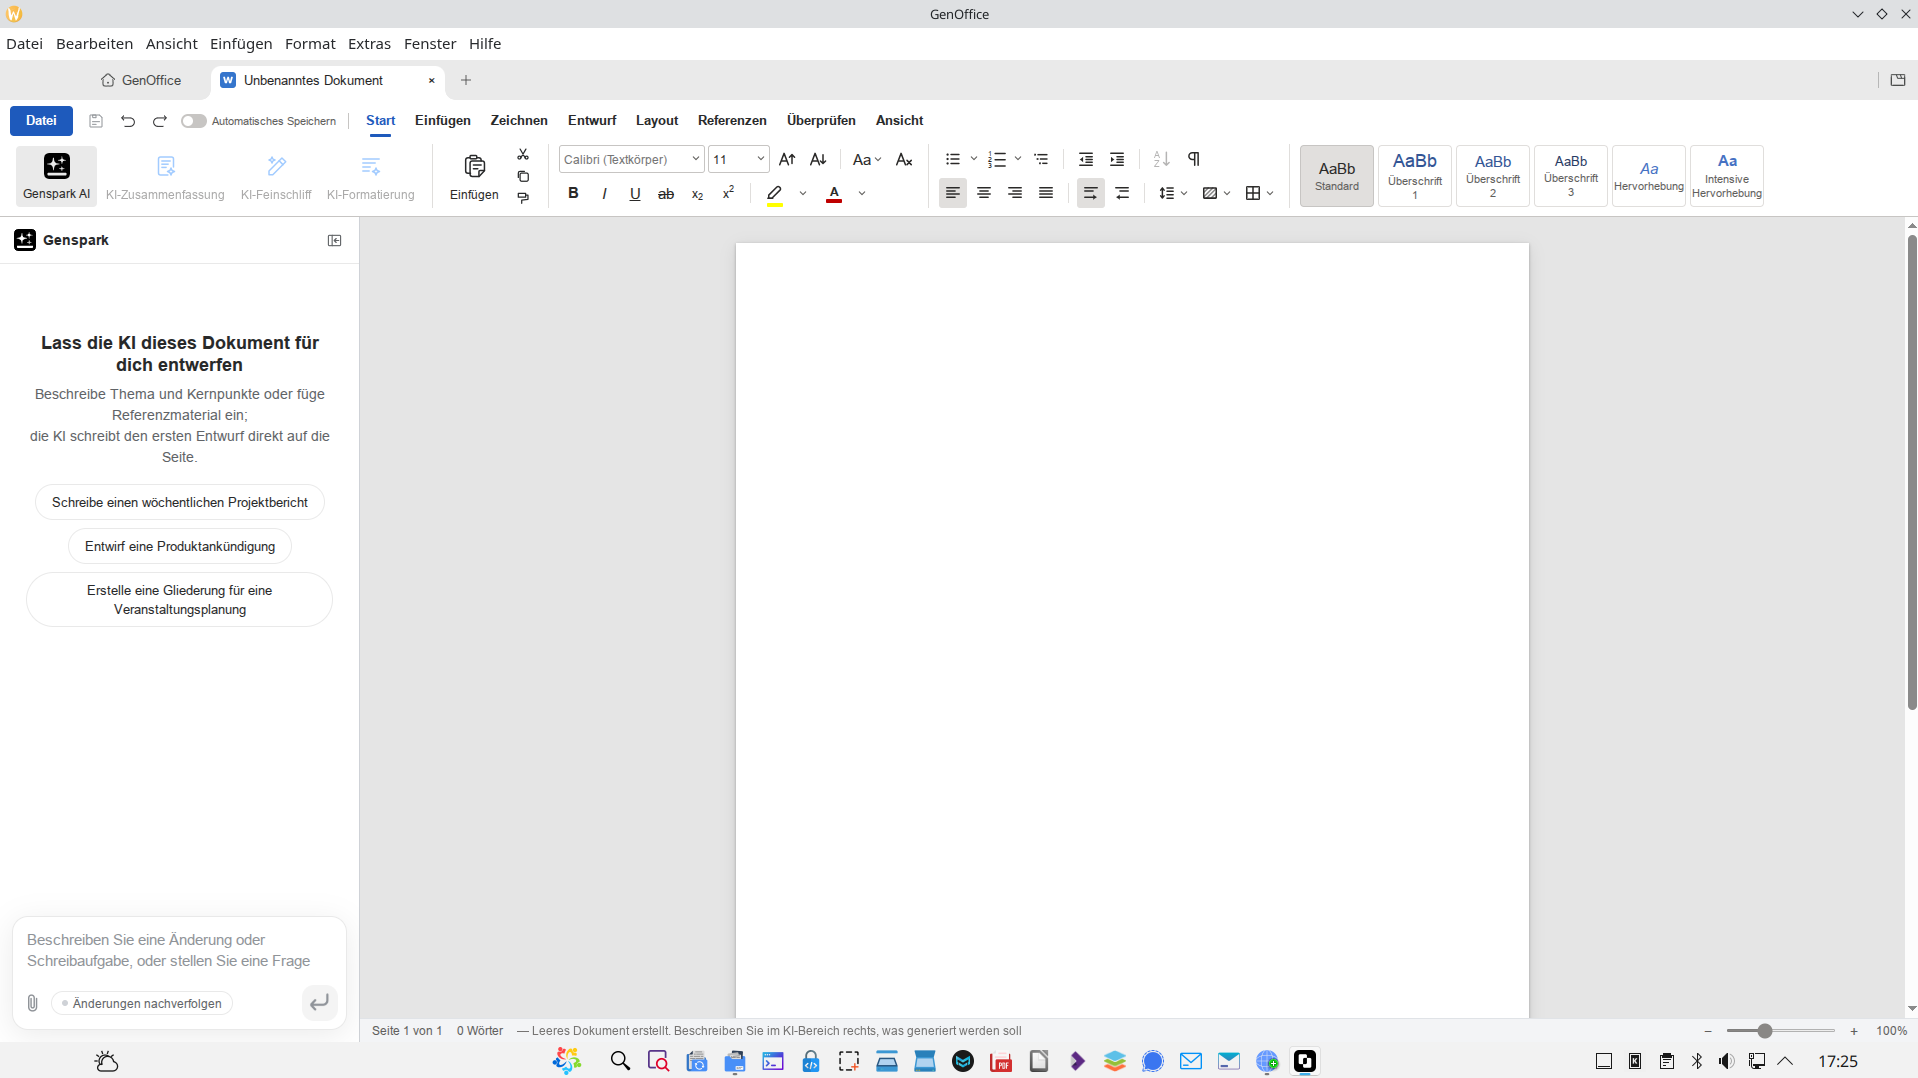Screen dimensions: 1918x1078
Task: Toggle Änderungen nachverfolgen in chat box
Action: coord(142,1003)
